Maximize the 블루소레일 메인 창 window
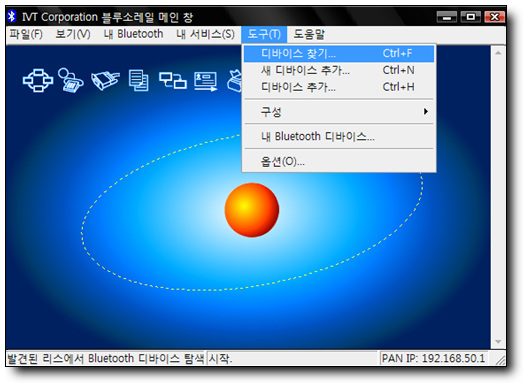Viewport: 523px width, 383px height. tap(470, 17)
